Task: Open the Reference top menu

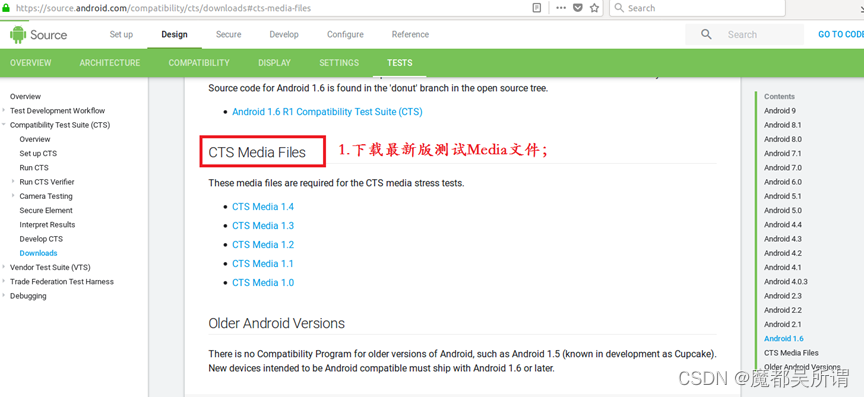Action: 410,34
